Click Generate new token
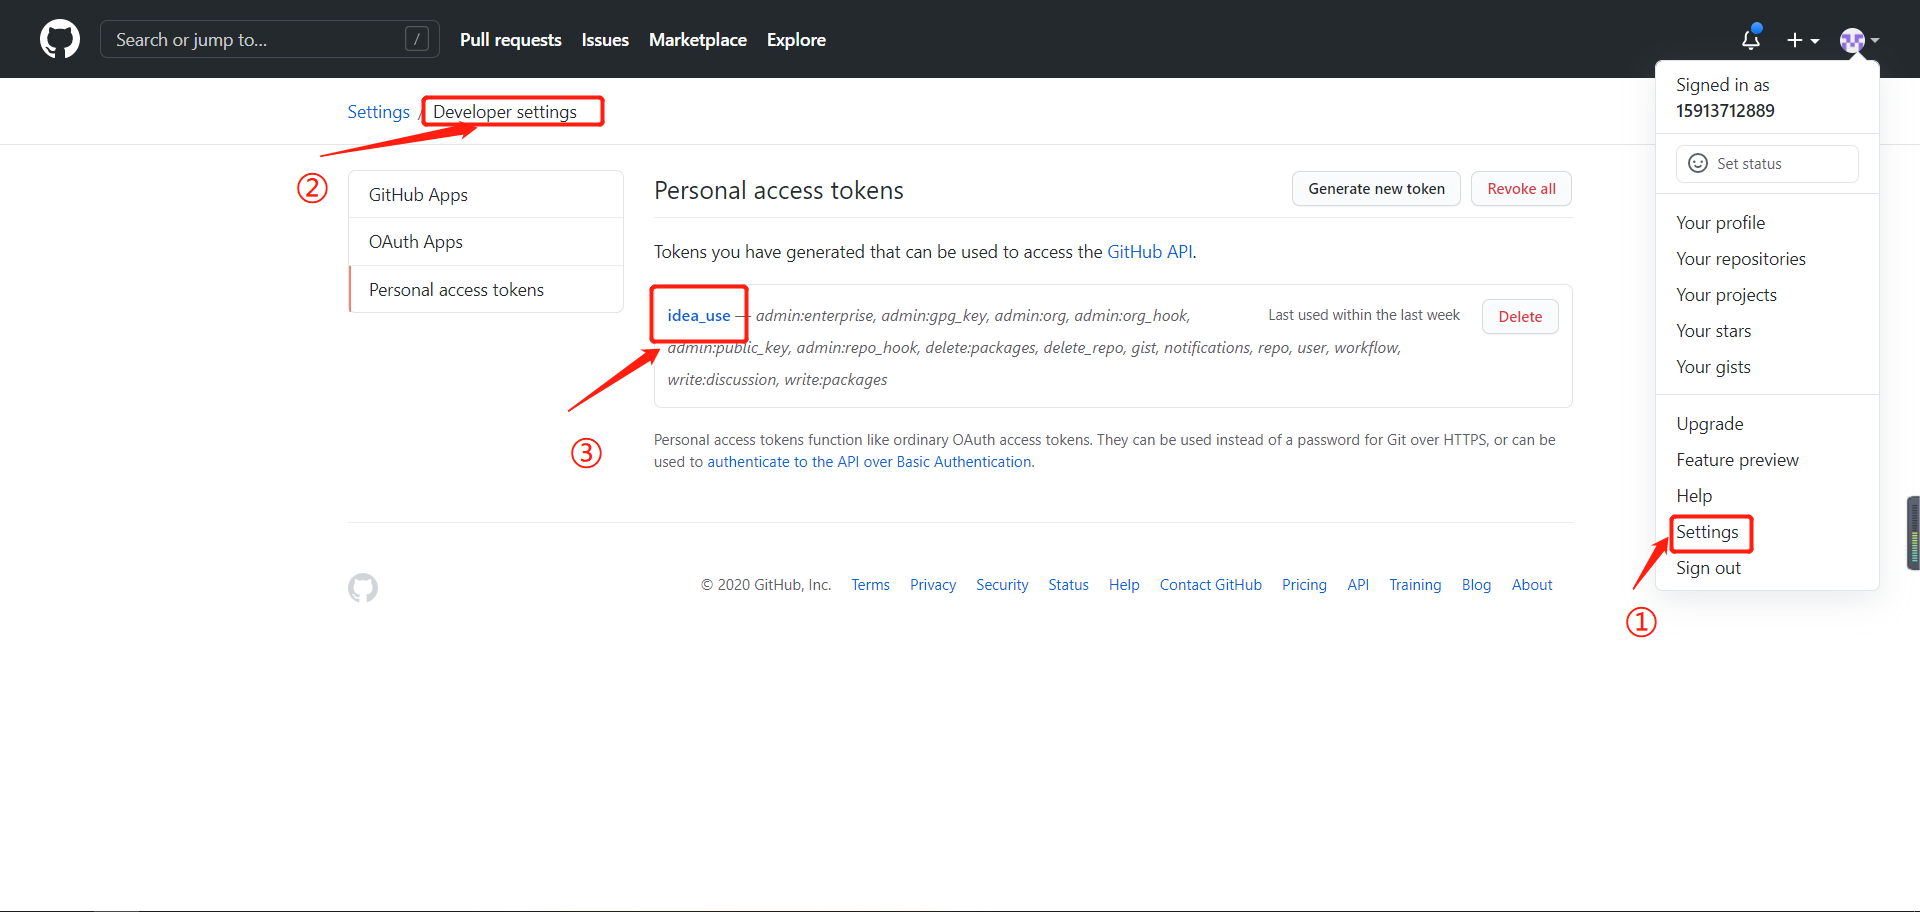 [x=1376, y=188]
